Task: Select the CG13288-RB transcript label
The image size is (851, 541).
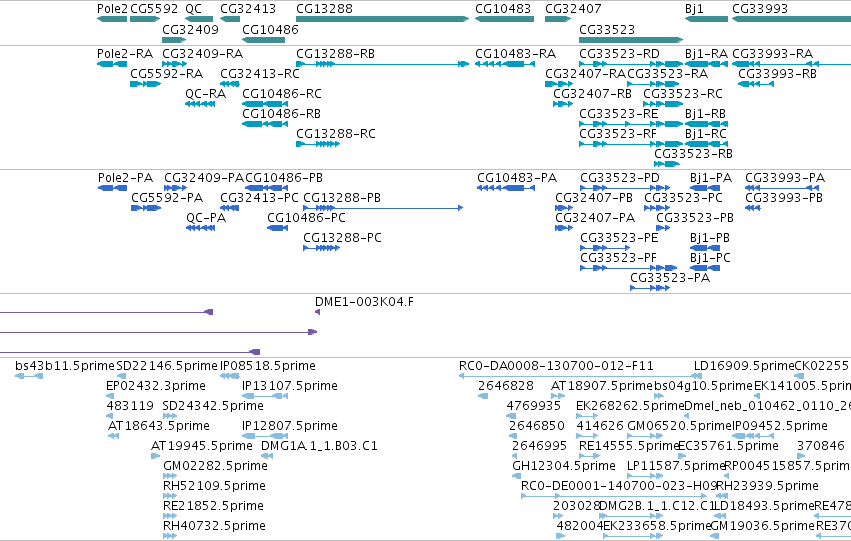Action: pyautogui.click(x=335, y=54)
